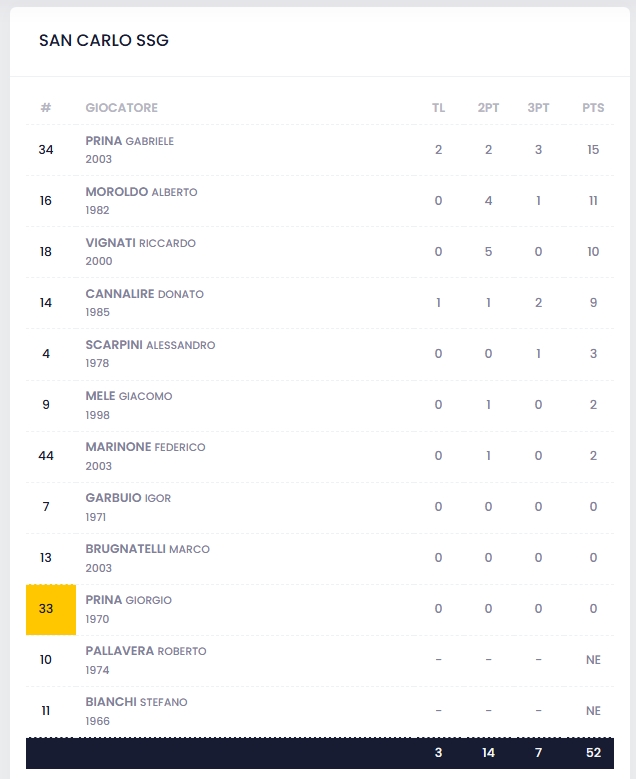
Task: Open Brugnatelli Marco player link
Action: [x=147, y=549]
